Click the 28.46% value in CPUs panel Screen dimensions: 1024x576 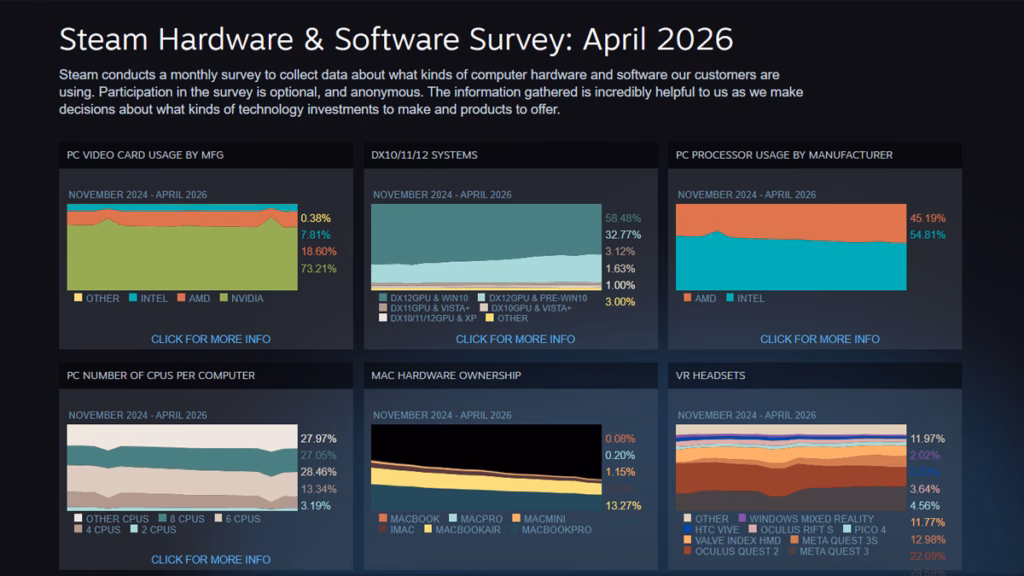[318, 472]
